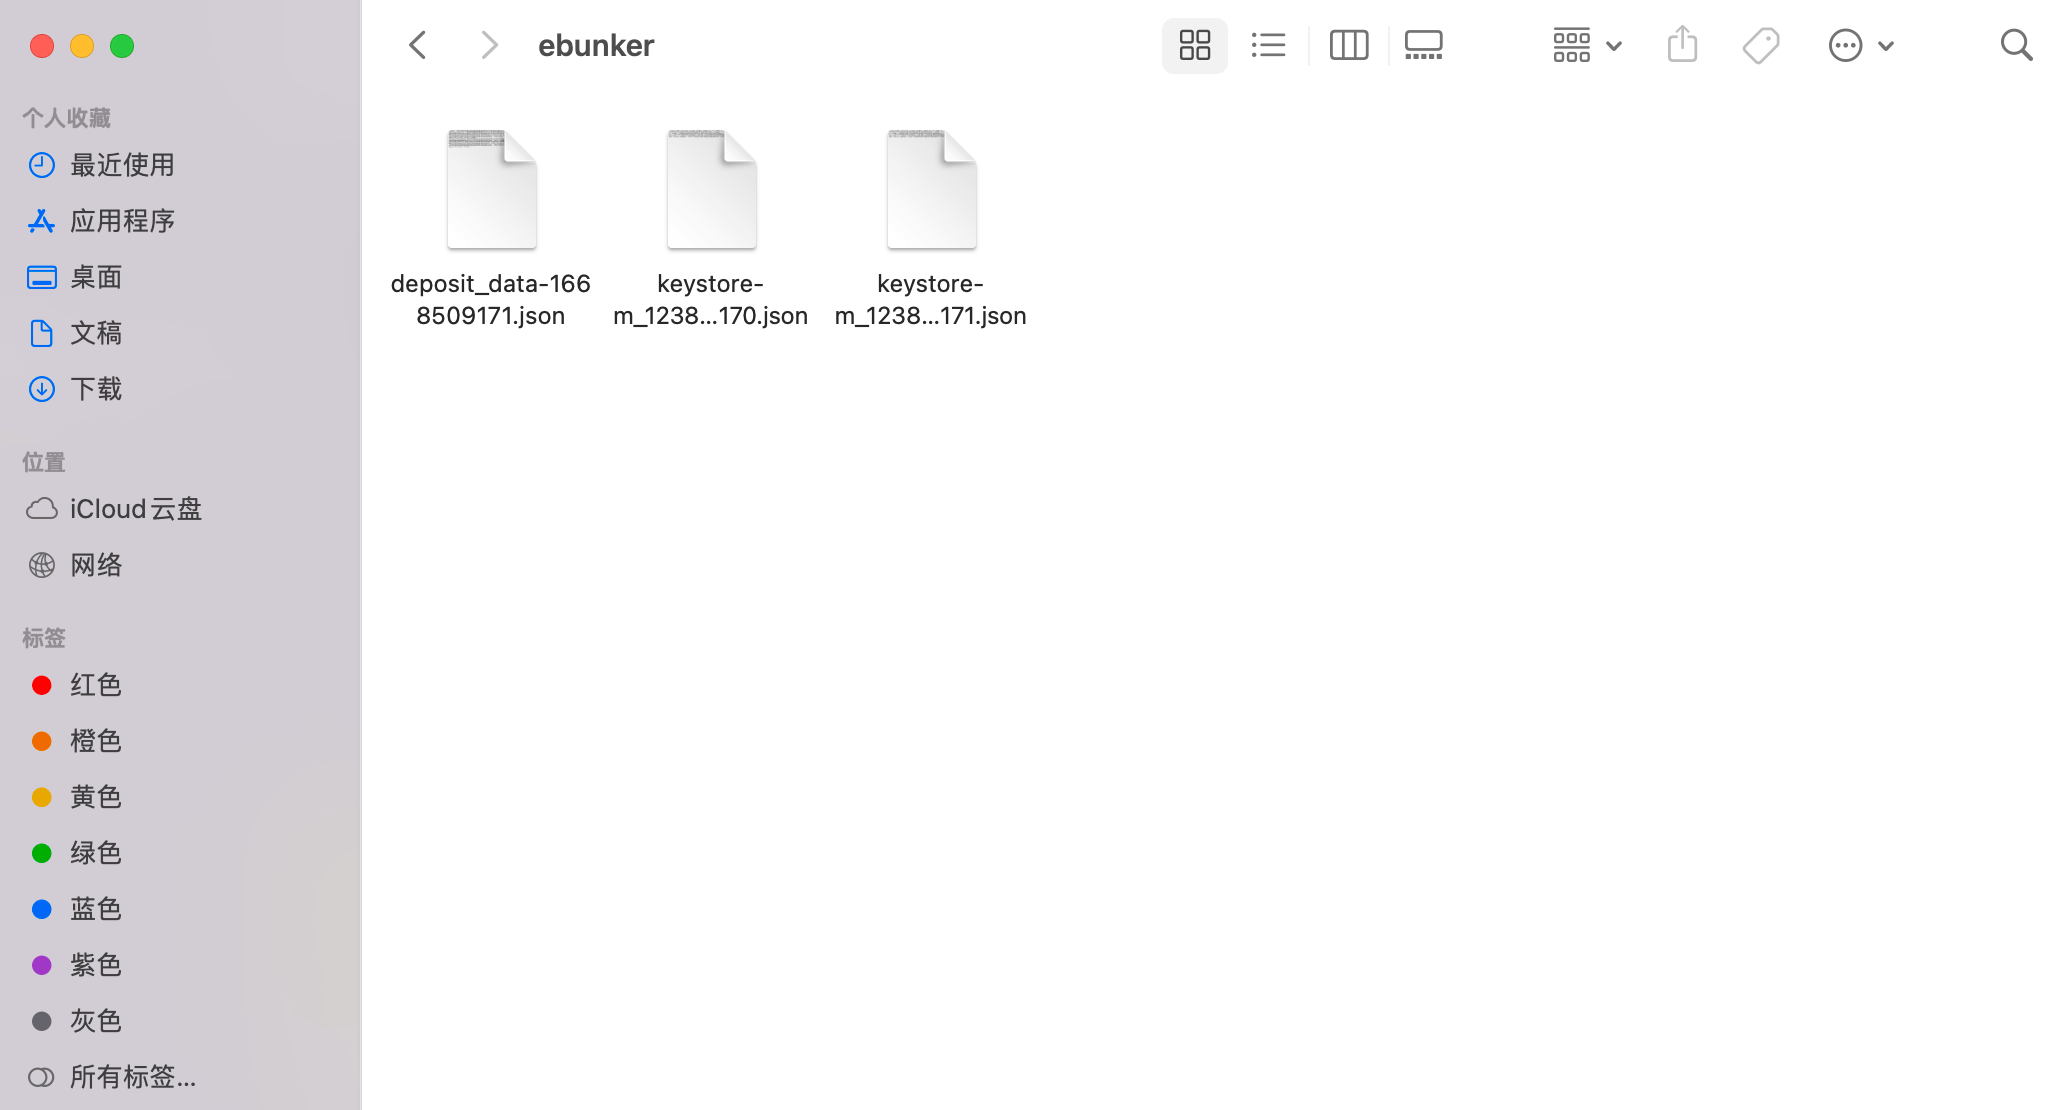
Task: Click the deposit_data-1668509171.json file name
Action: (491, 299)
